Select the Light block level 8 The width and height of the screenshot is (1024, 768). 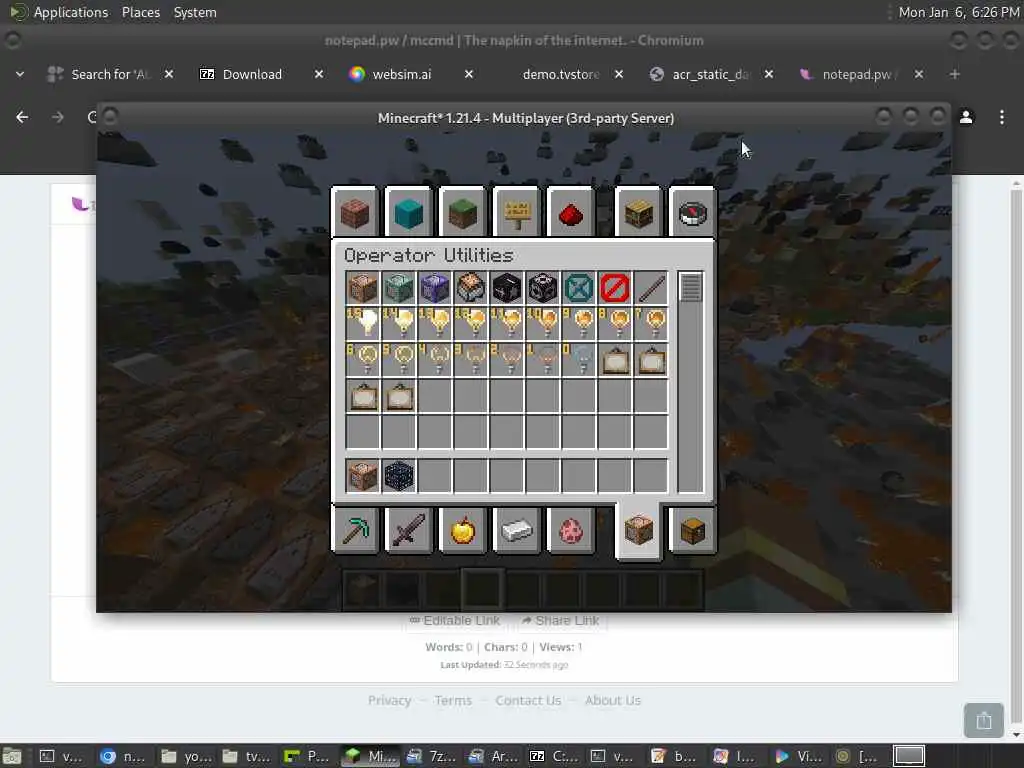(x=615, y=324)
